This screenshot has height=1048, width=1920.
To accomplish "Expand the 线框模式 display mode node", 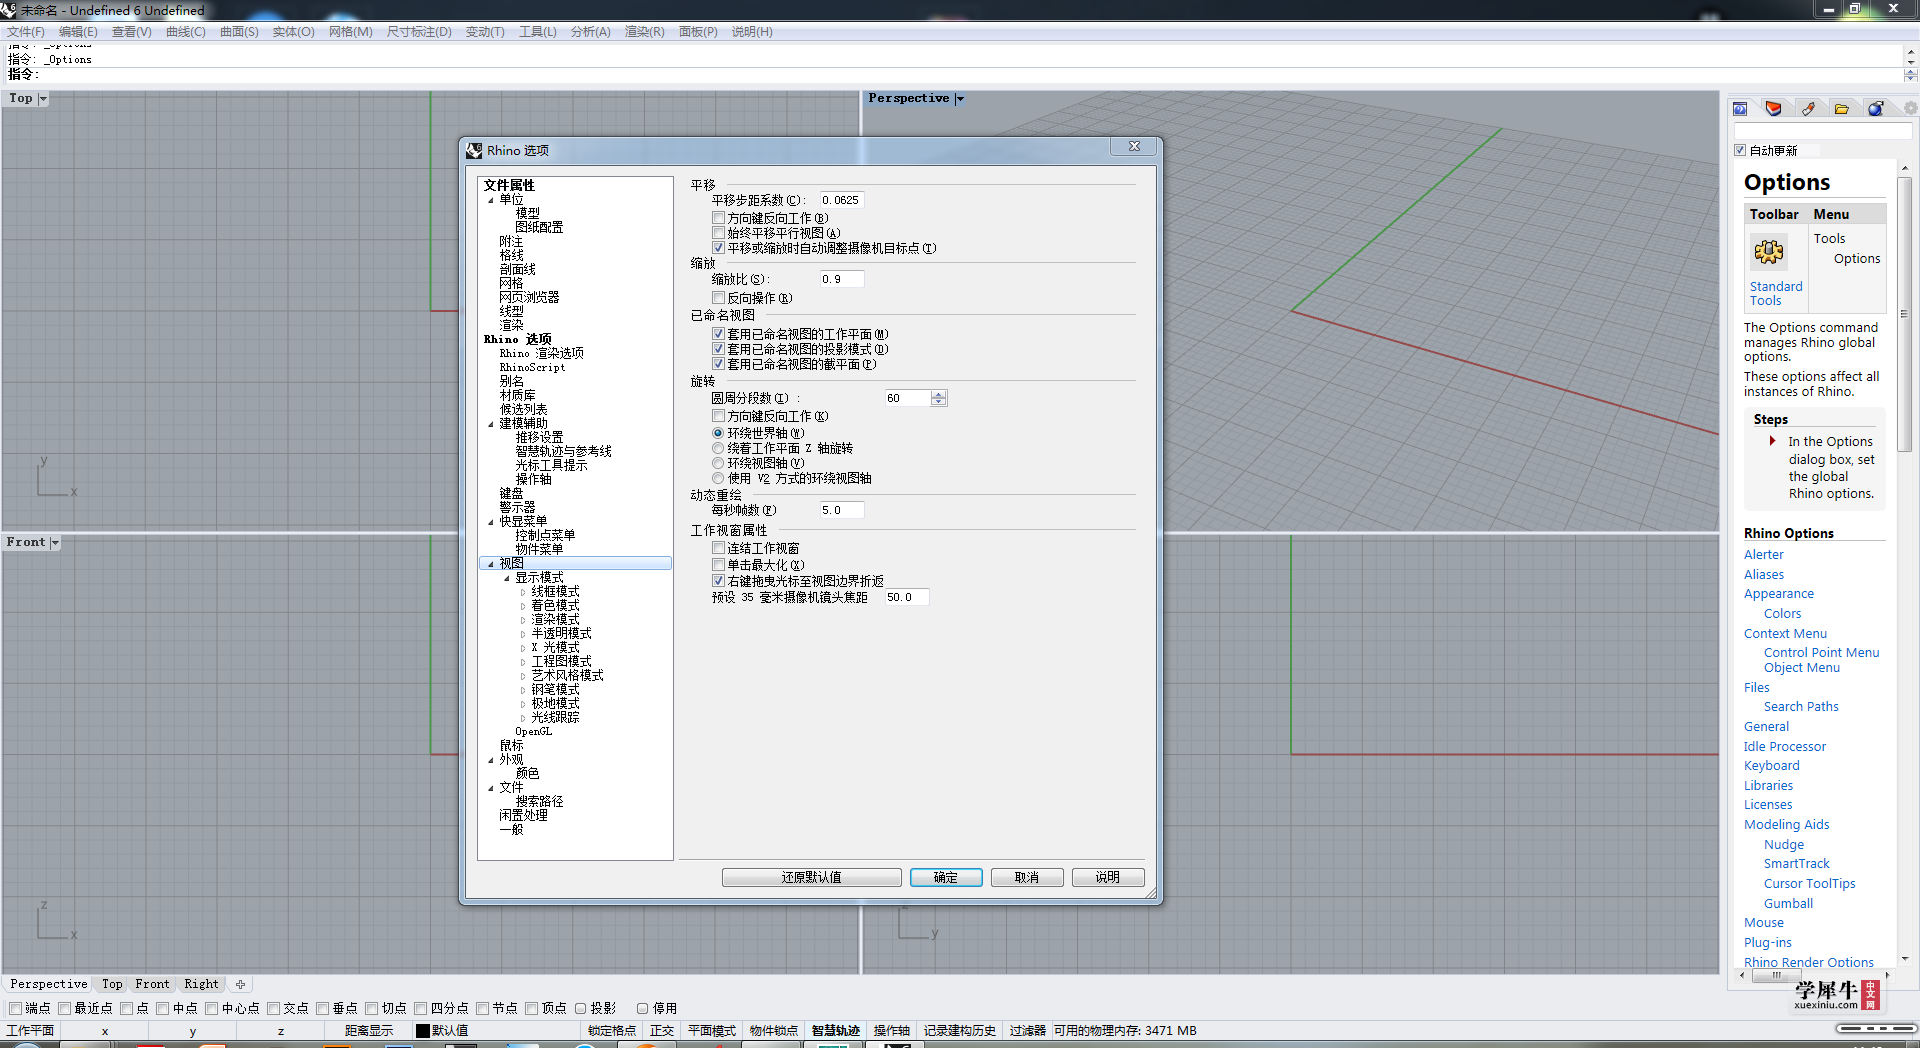I will [523, 592].
